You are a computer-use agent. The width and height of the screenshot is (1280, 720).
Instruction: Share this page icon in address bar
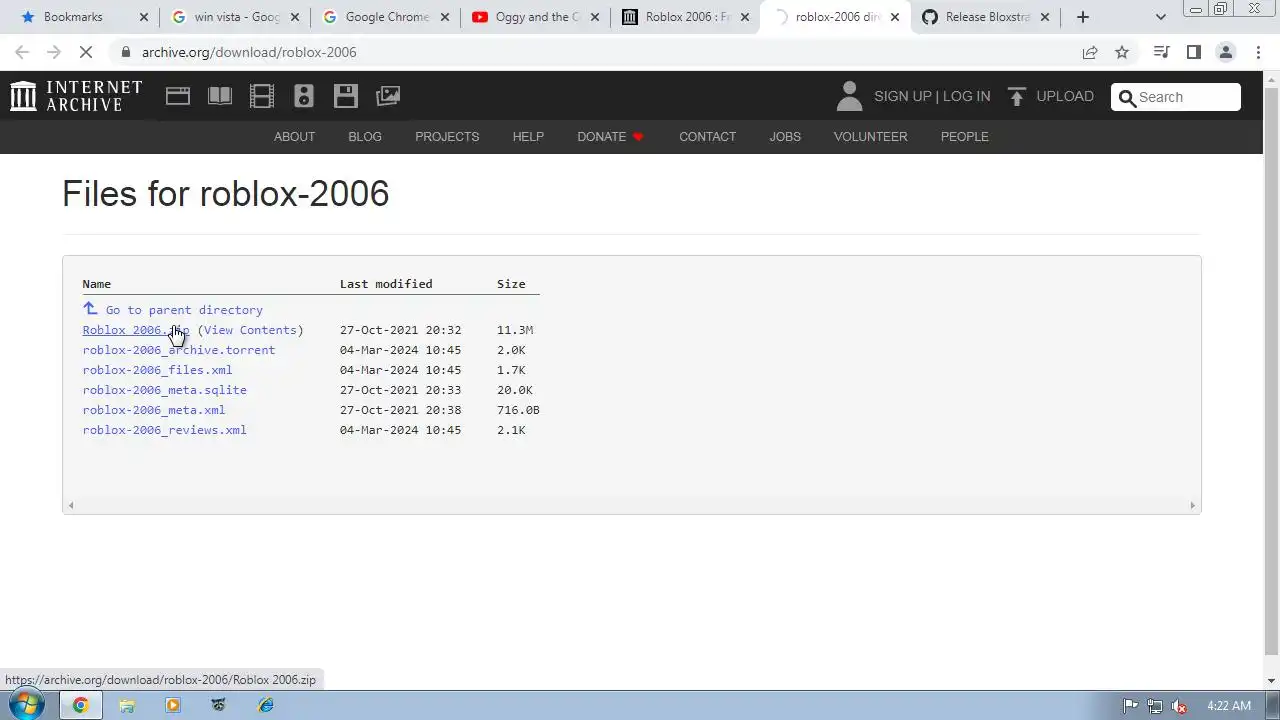pyautogui.click(x=1090, y=52)
